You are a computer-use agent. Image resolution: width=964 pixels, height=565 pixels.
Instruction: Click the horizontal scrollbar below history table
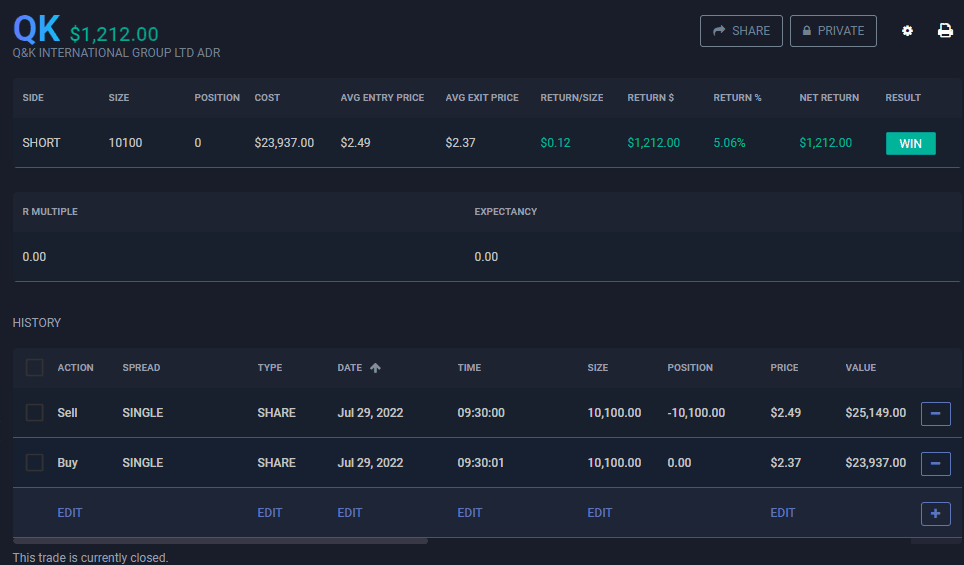click(220, 541)
